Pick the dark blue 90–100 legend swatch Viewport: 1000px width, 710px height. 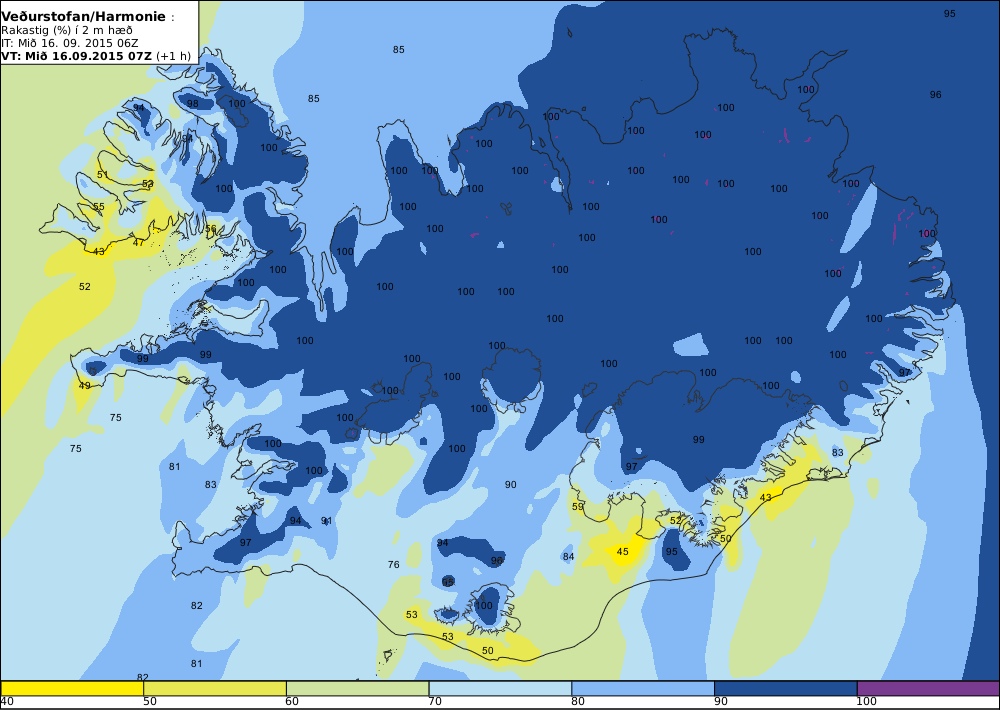point(786,688)
